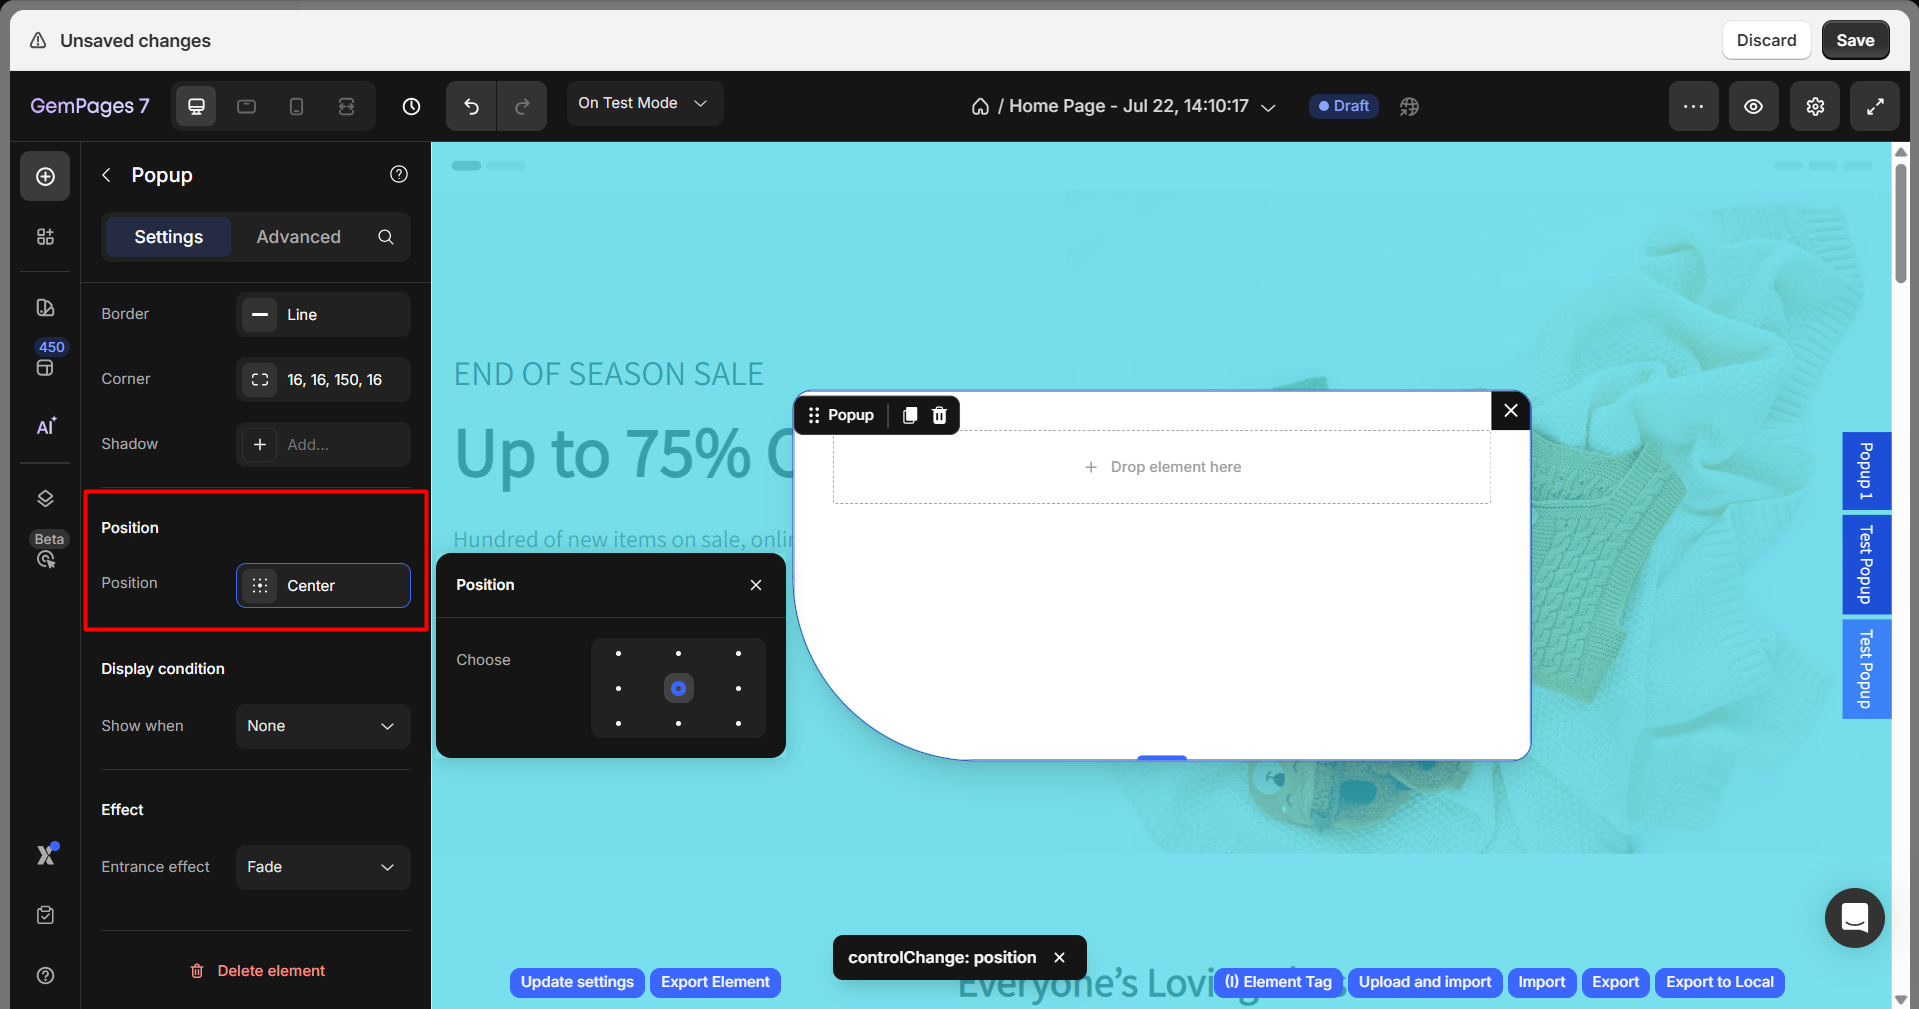This screenshot has width=1919, height=1009.
Task: Click the Delete element link
Action: coord(257,971)
